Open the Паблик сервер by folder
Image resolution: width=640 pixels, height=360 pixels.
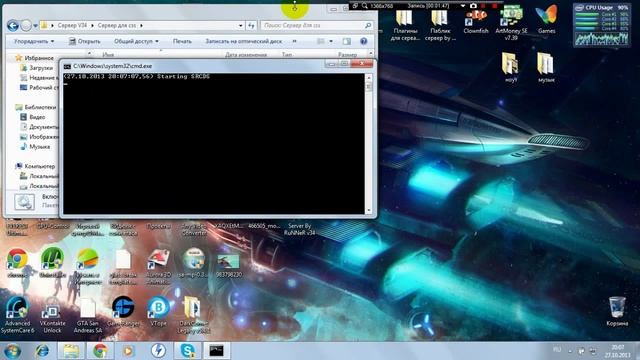440,24
